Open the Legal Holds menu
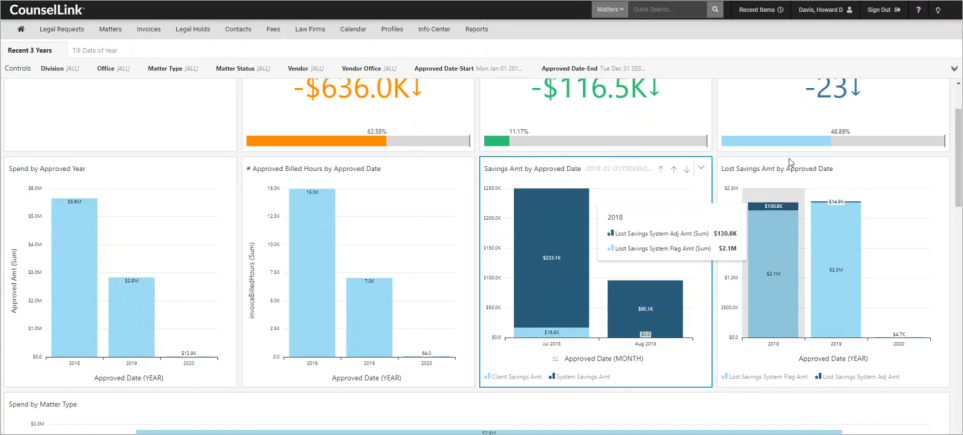The width and height of the screenshot is (963, 435). [x=192, y=29]
